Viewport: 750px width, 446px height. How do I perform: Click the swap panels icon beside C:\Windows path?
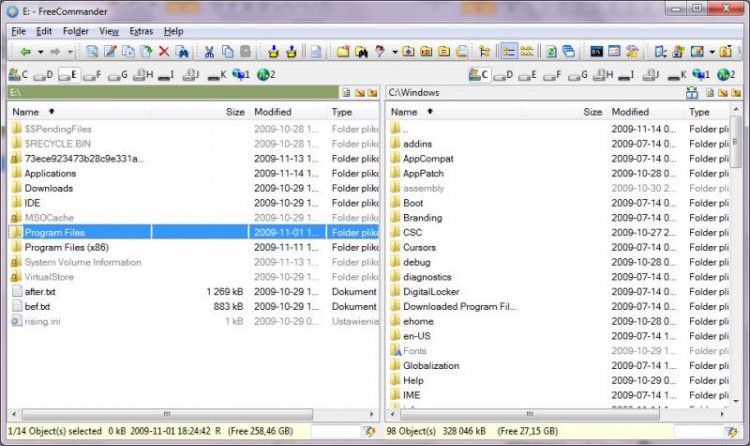click(x=692, y=93)
